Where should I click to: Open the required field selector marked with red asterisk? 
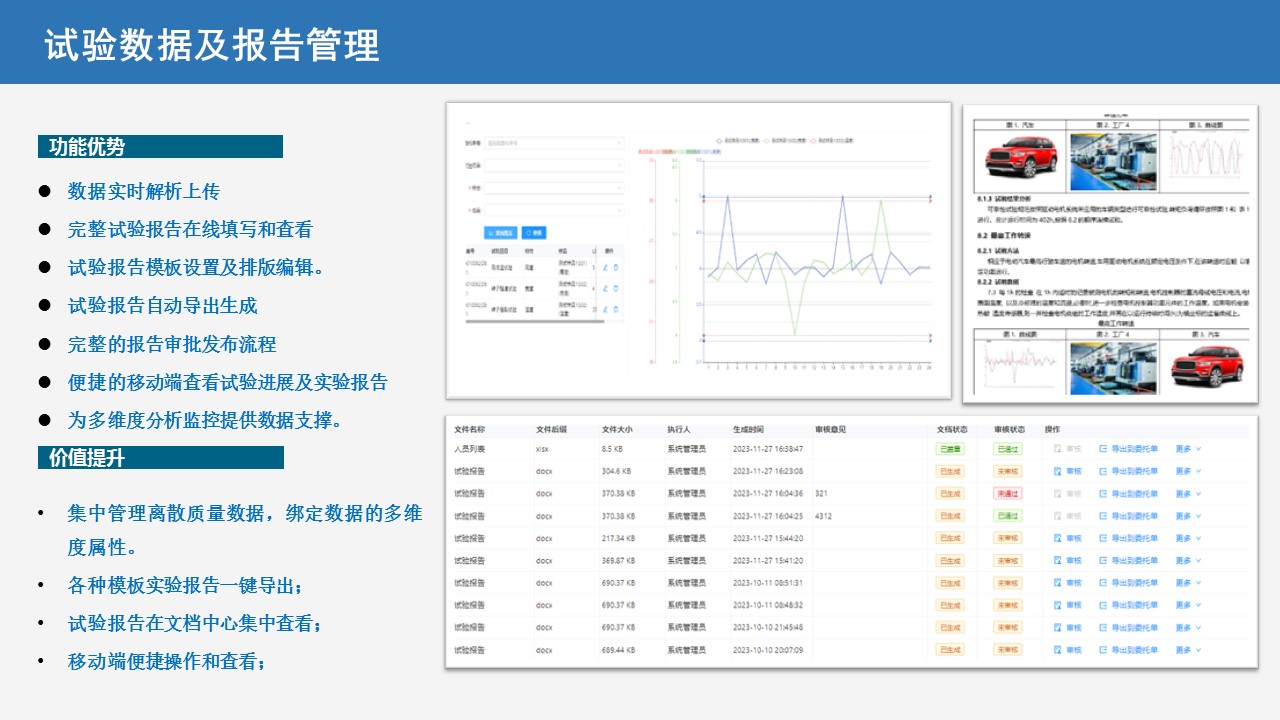coord(553,188)
